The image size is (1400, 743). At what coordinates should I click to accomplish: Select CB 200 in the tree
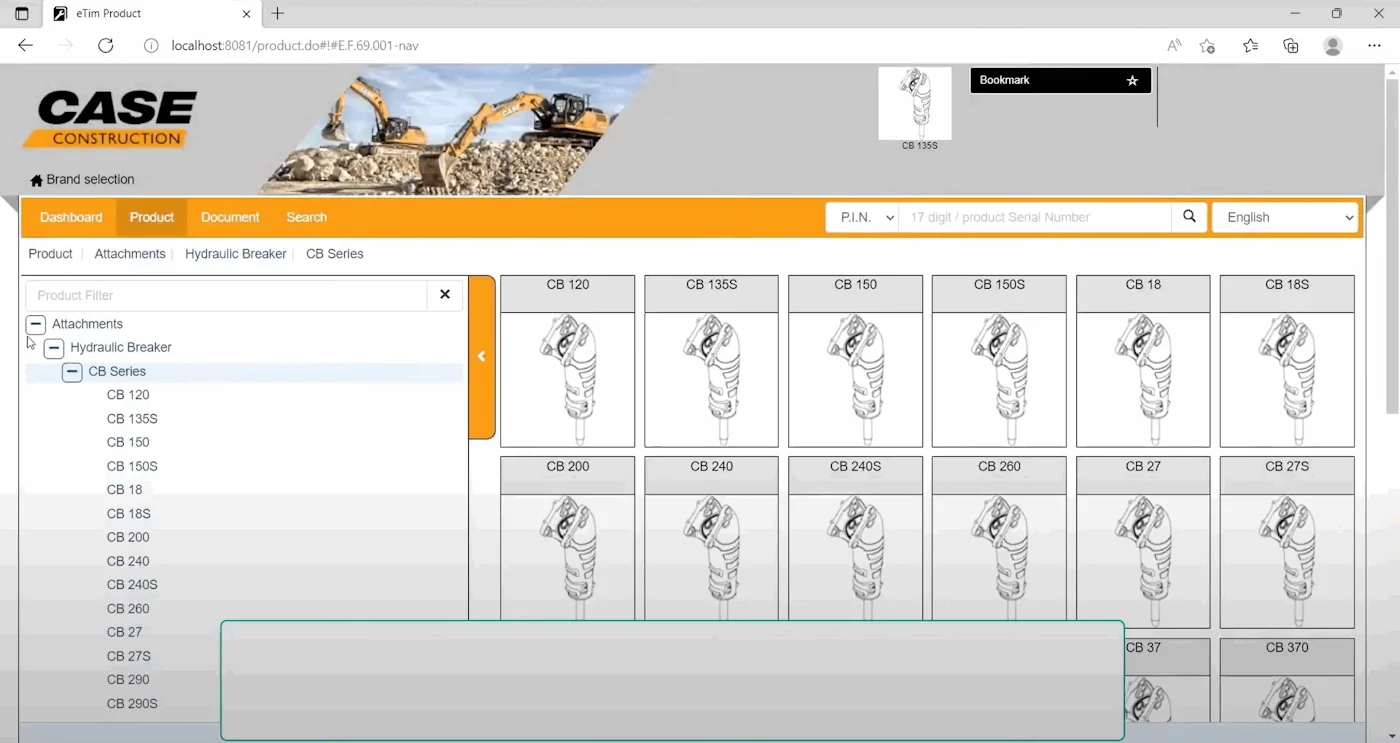tap(128, 537)
